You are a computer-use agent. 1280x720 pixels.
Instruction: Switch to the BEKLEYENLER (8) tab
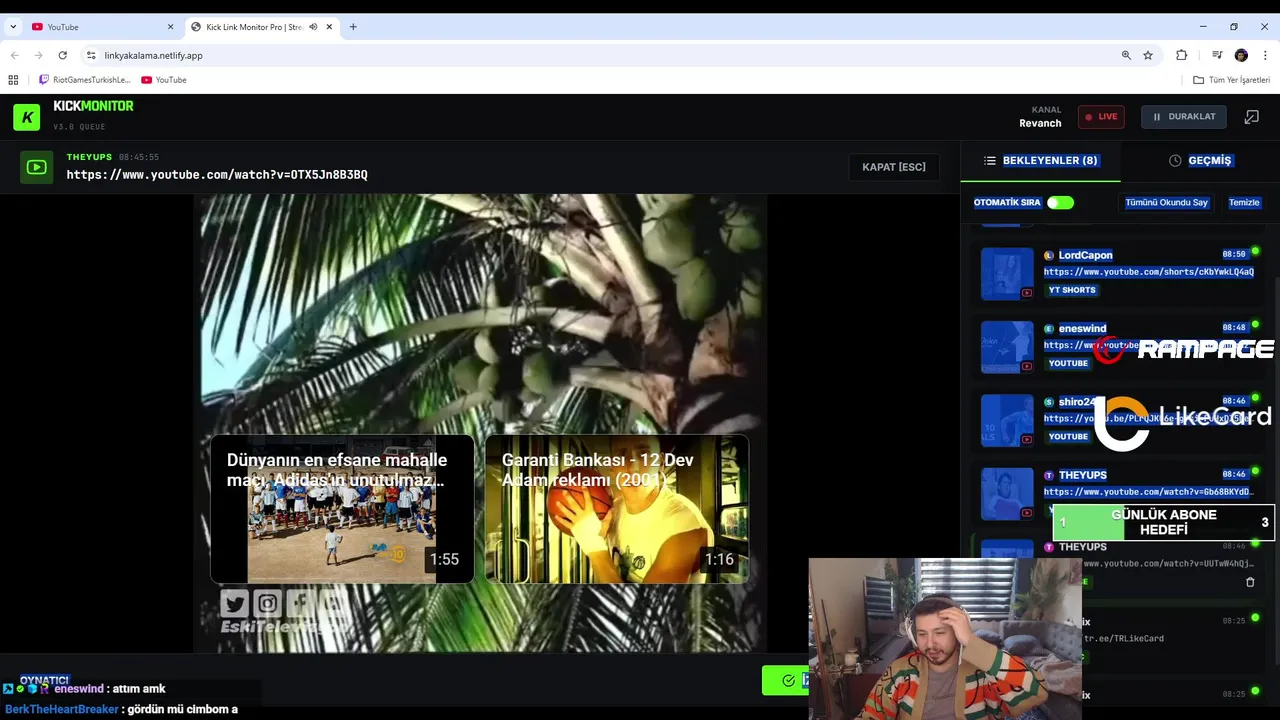pos(1040,160)
